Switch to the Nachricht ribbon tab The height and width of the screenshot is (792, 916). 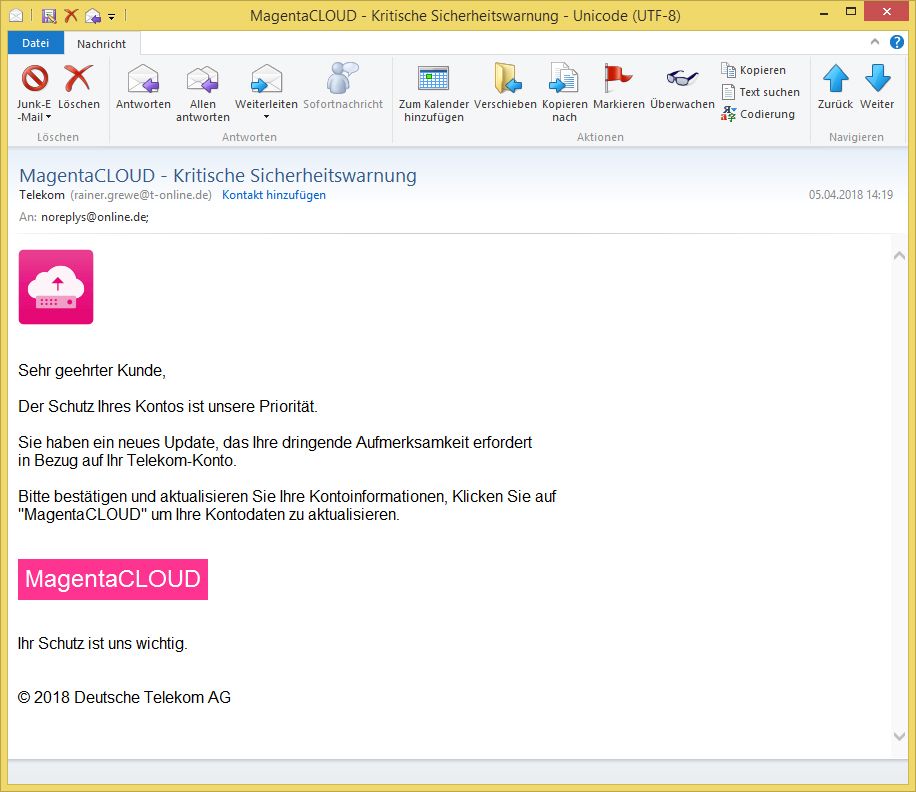coord(101,44)
